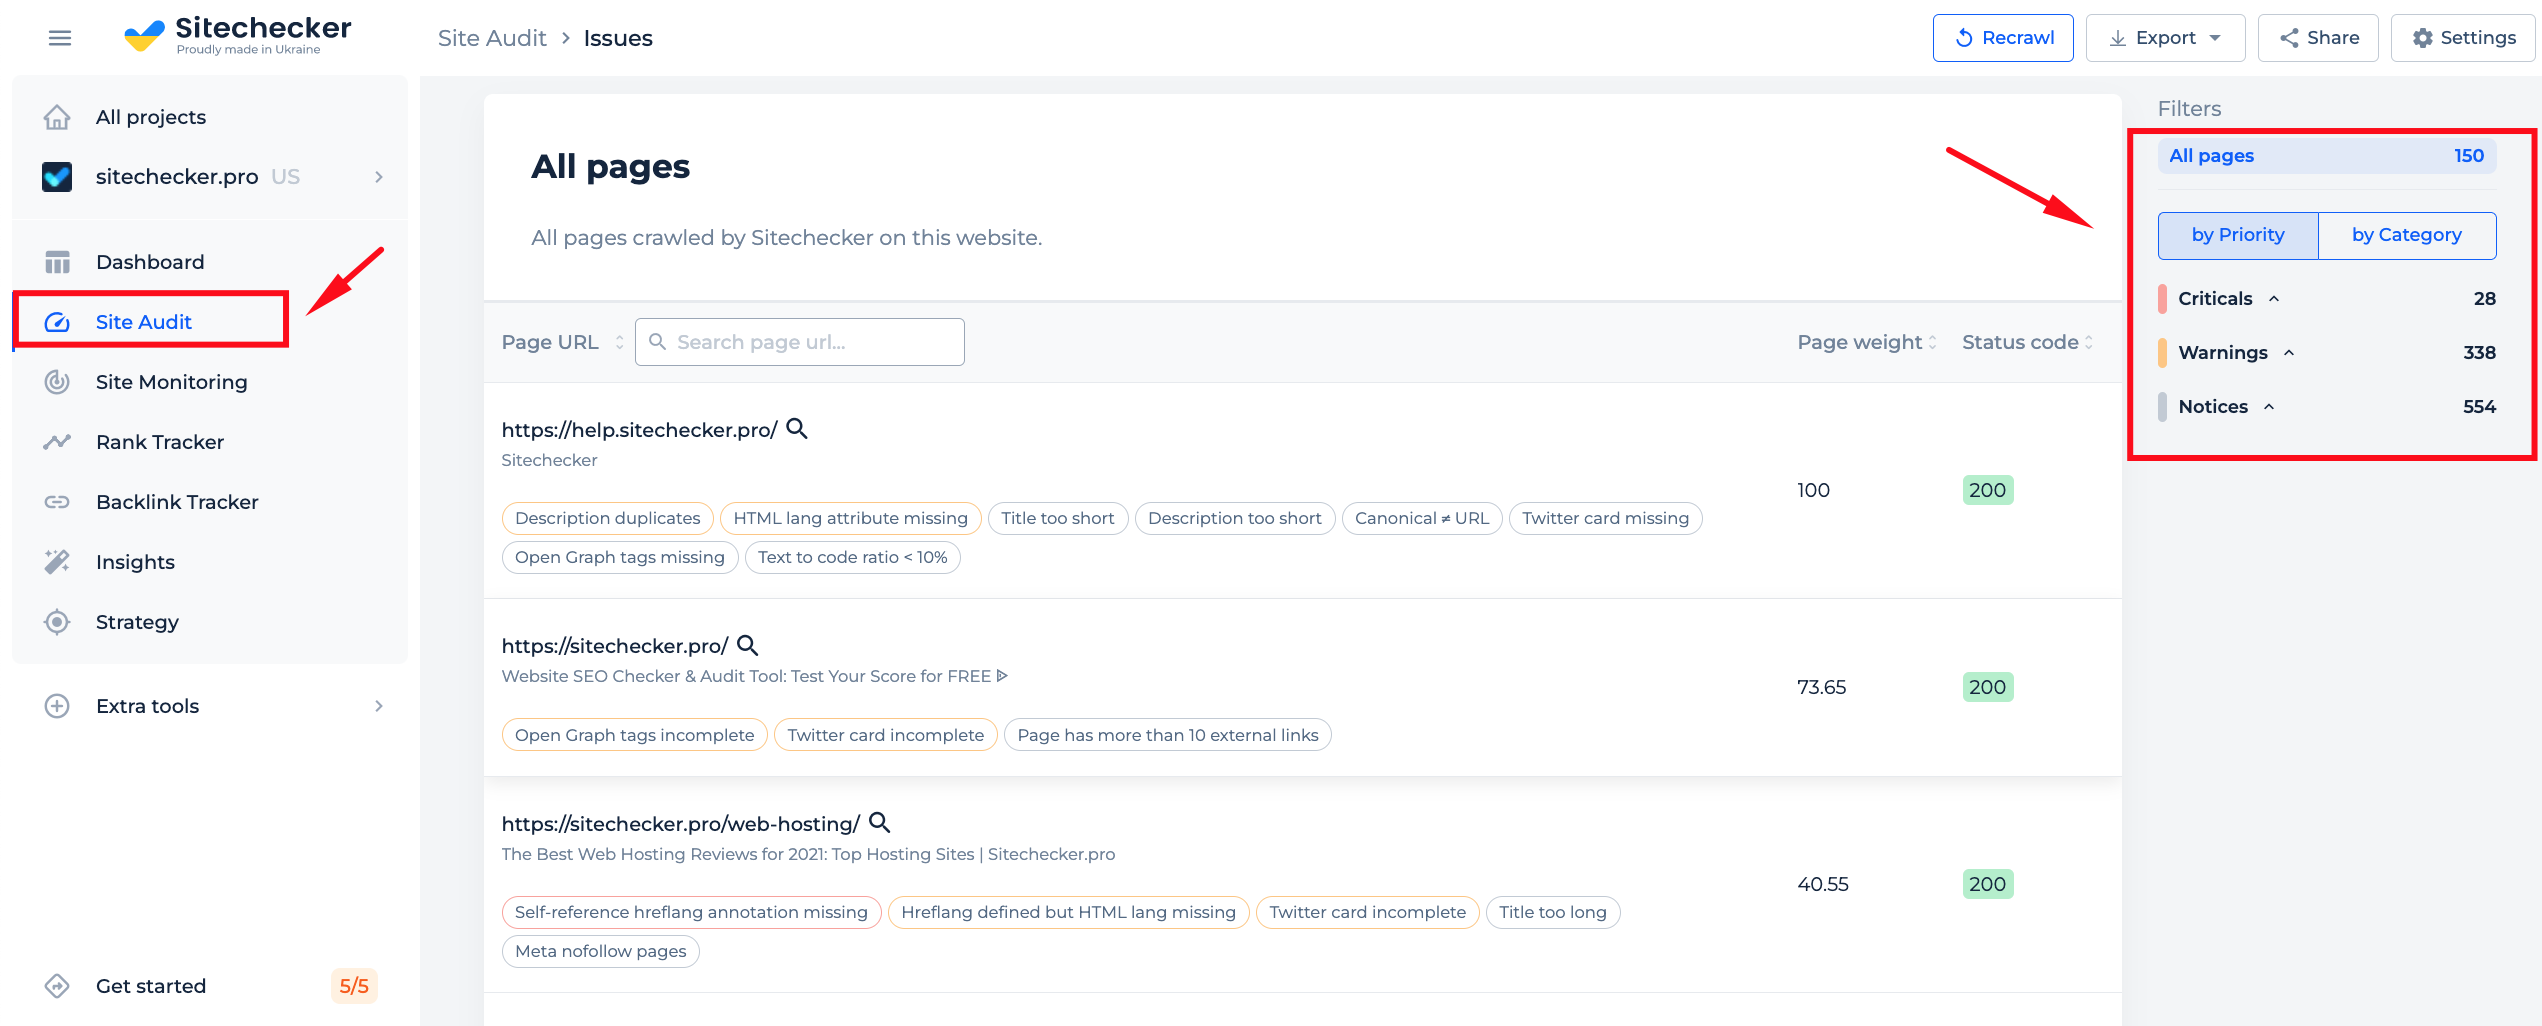This screenshot has height=1026, width=2542.
Task: Click Description duplicates issue tag
Action: point(607,518)
